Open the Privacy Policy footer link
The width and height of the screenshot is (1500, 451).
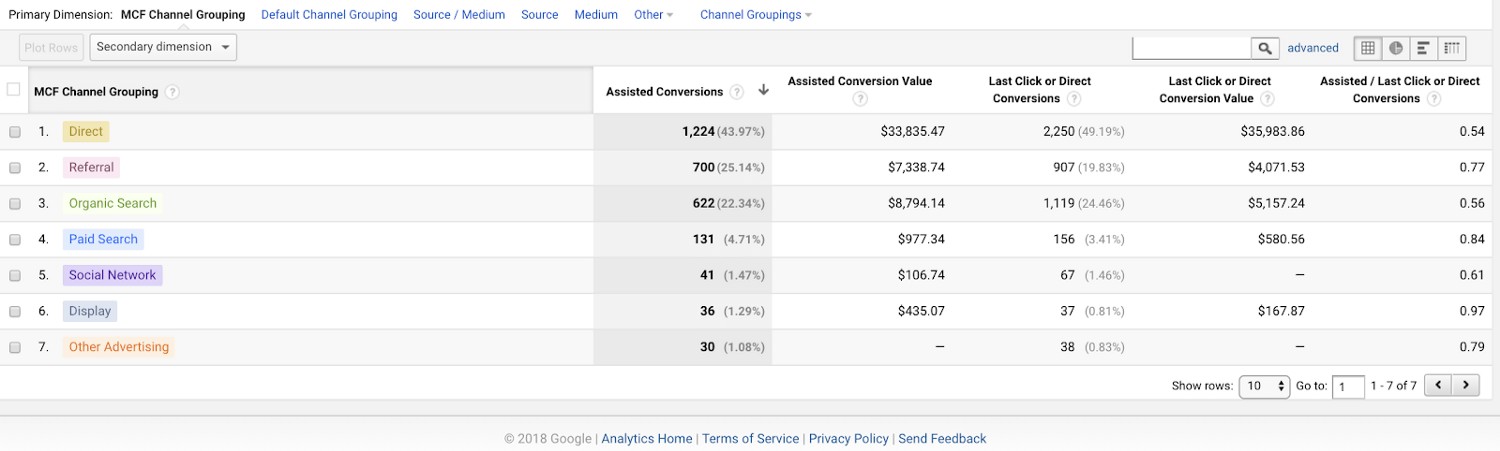848,439
